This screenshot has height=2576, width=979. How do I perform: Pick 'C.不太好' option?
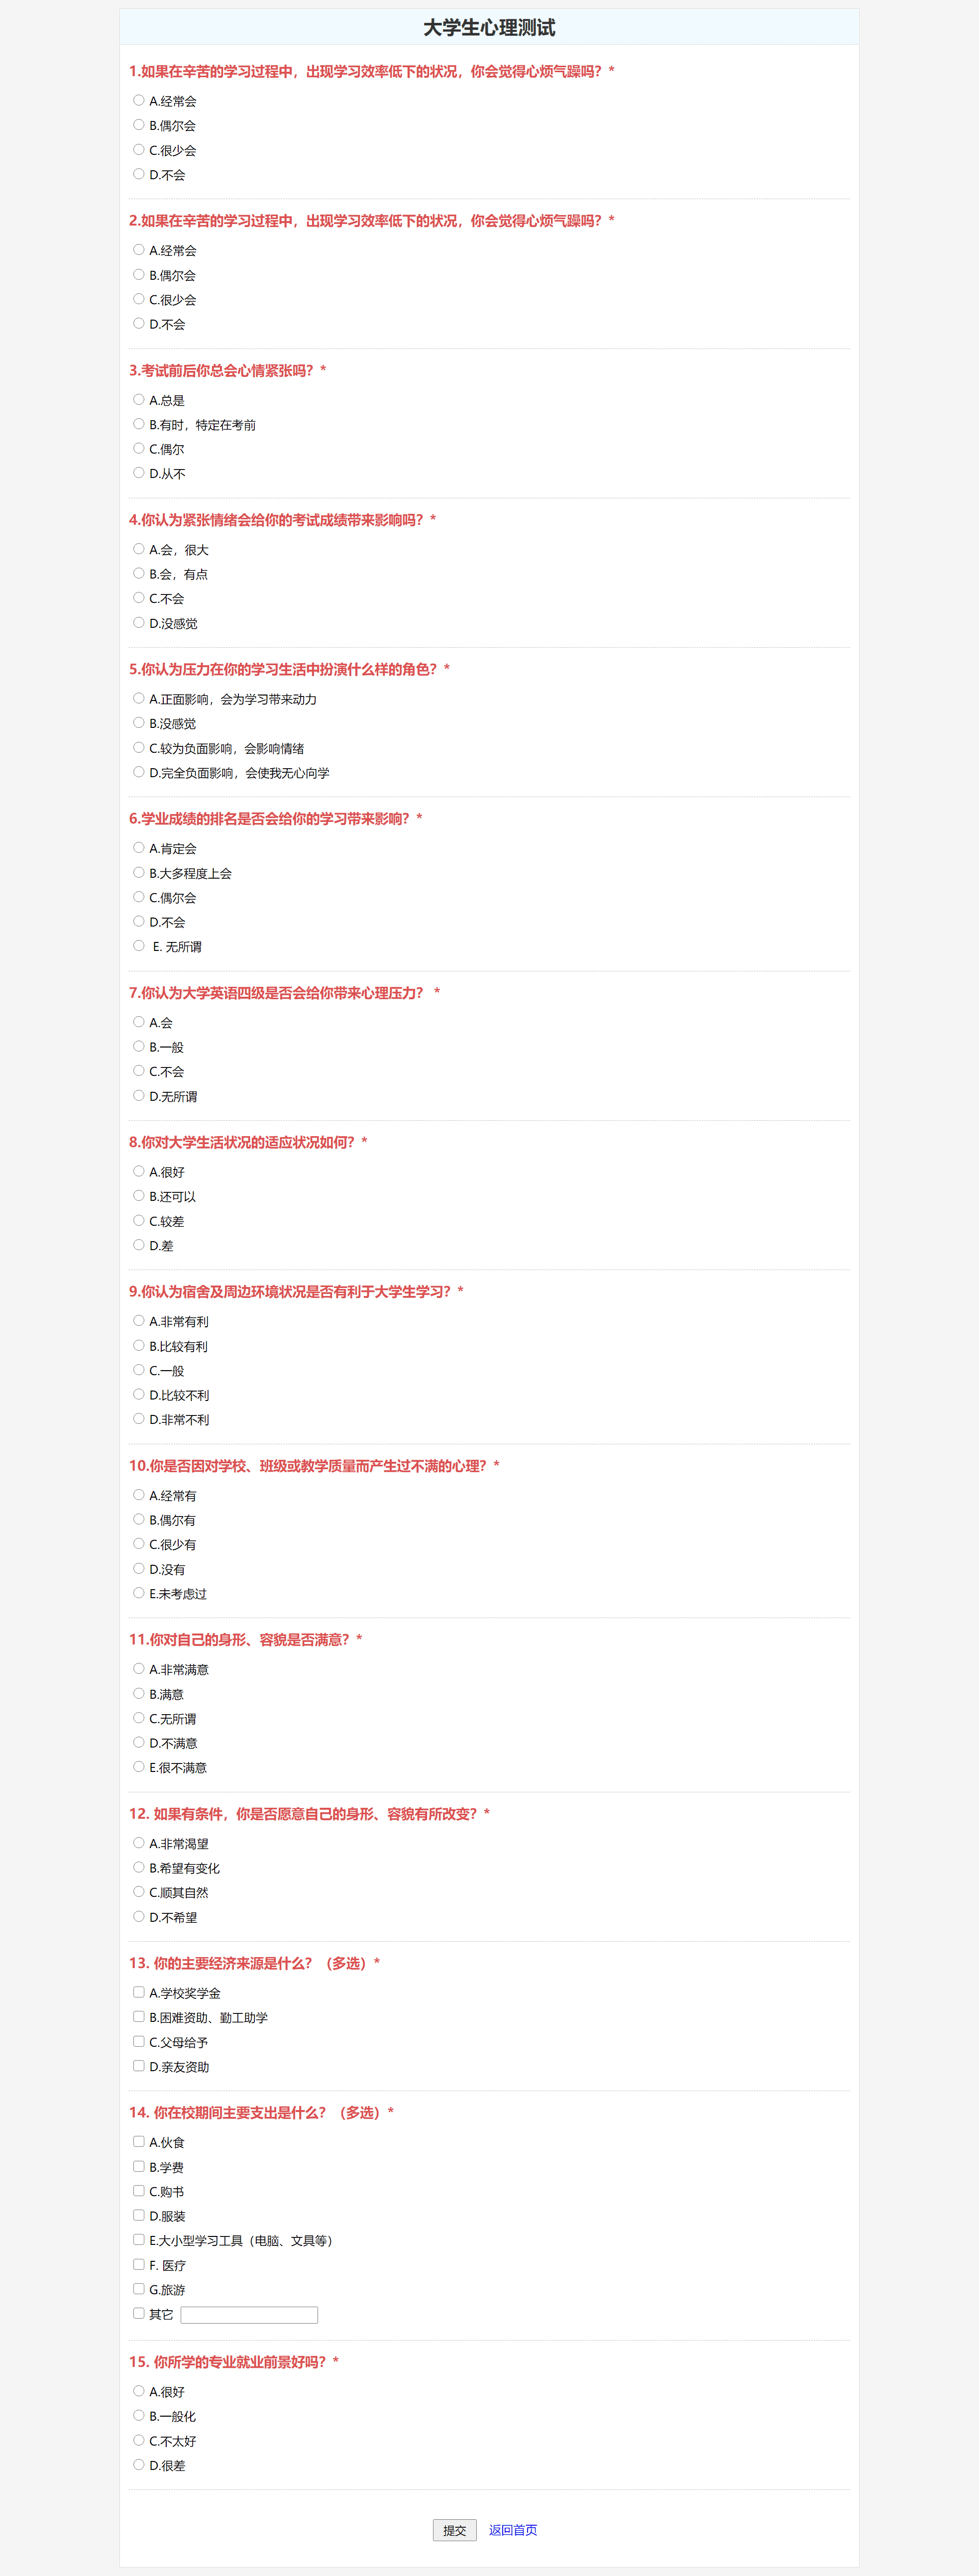[139, 2440]
